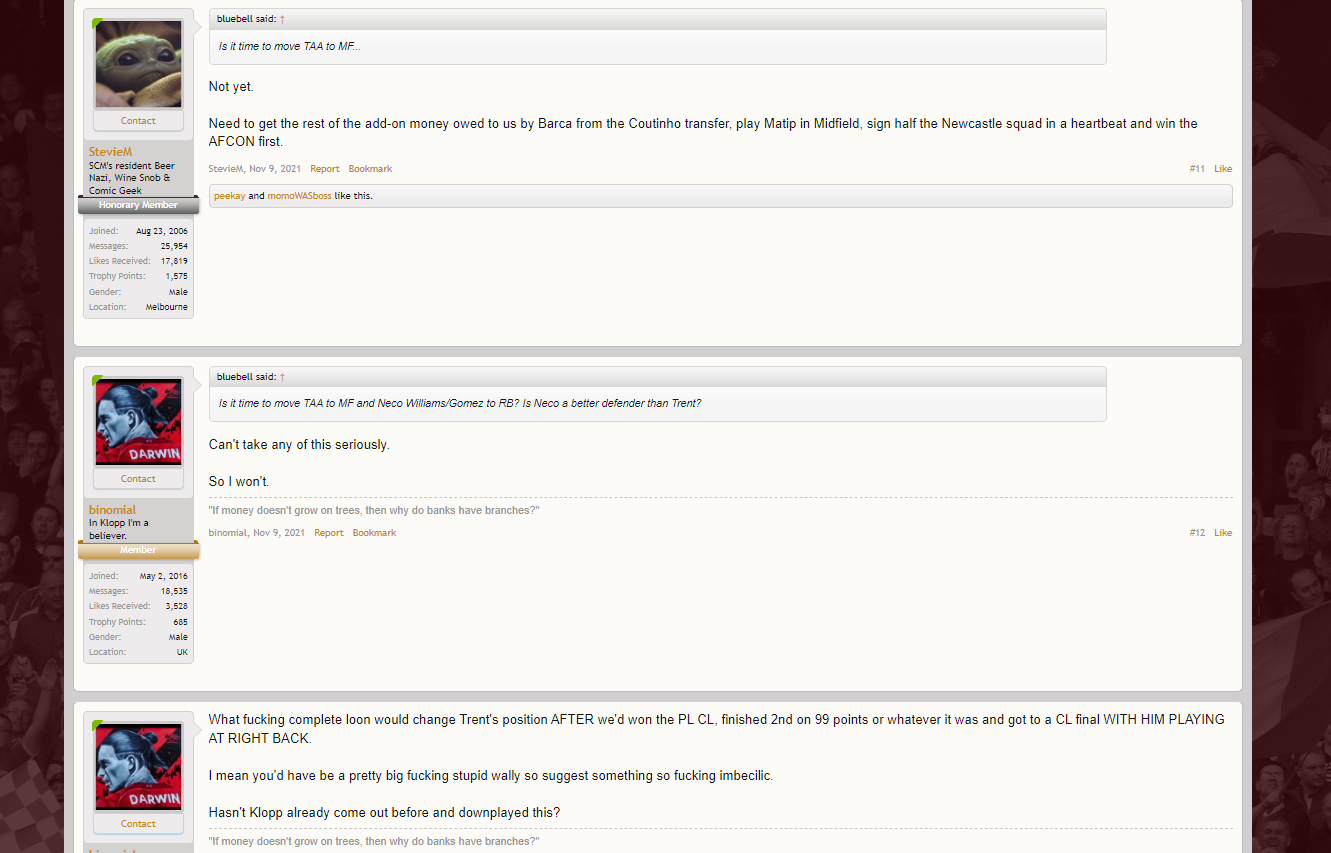Like binomial's post #12
This screenshot has height=853, width=1331.
point(1223,533)
